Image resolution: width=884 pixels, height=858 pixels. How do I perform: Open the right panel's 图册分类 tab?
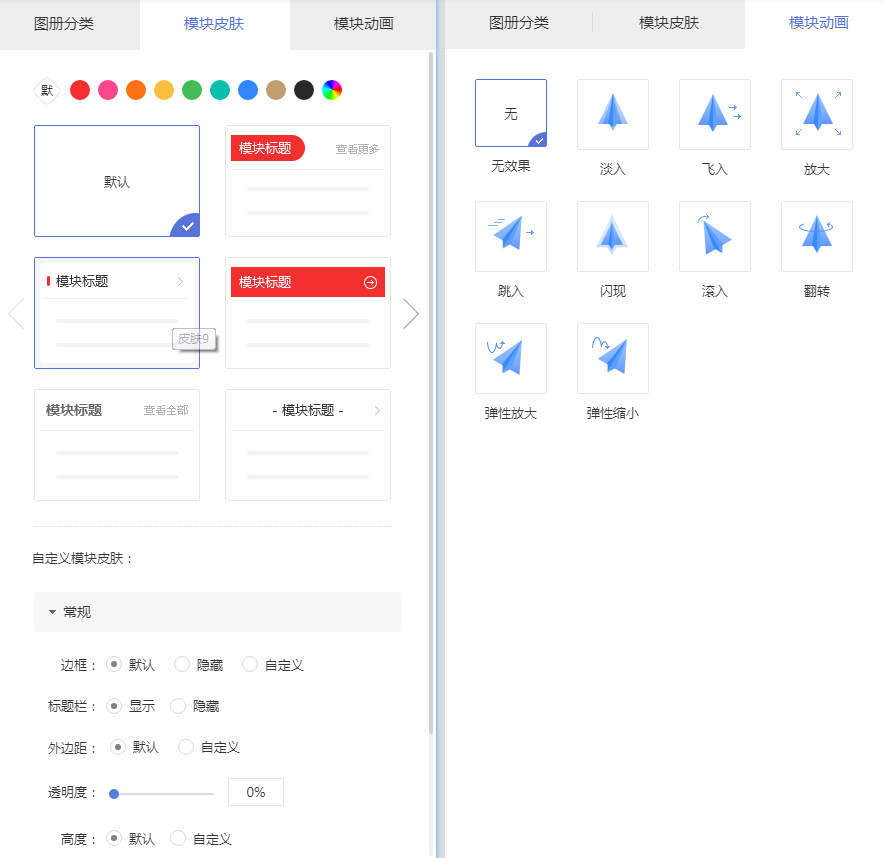click(x=519, y=23)
